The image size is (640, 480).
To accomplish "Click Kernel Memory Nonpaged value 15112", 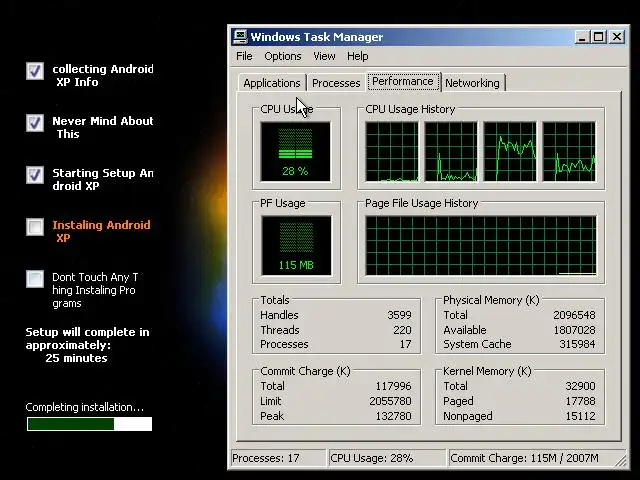I will (x=580, y=416).
